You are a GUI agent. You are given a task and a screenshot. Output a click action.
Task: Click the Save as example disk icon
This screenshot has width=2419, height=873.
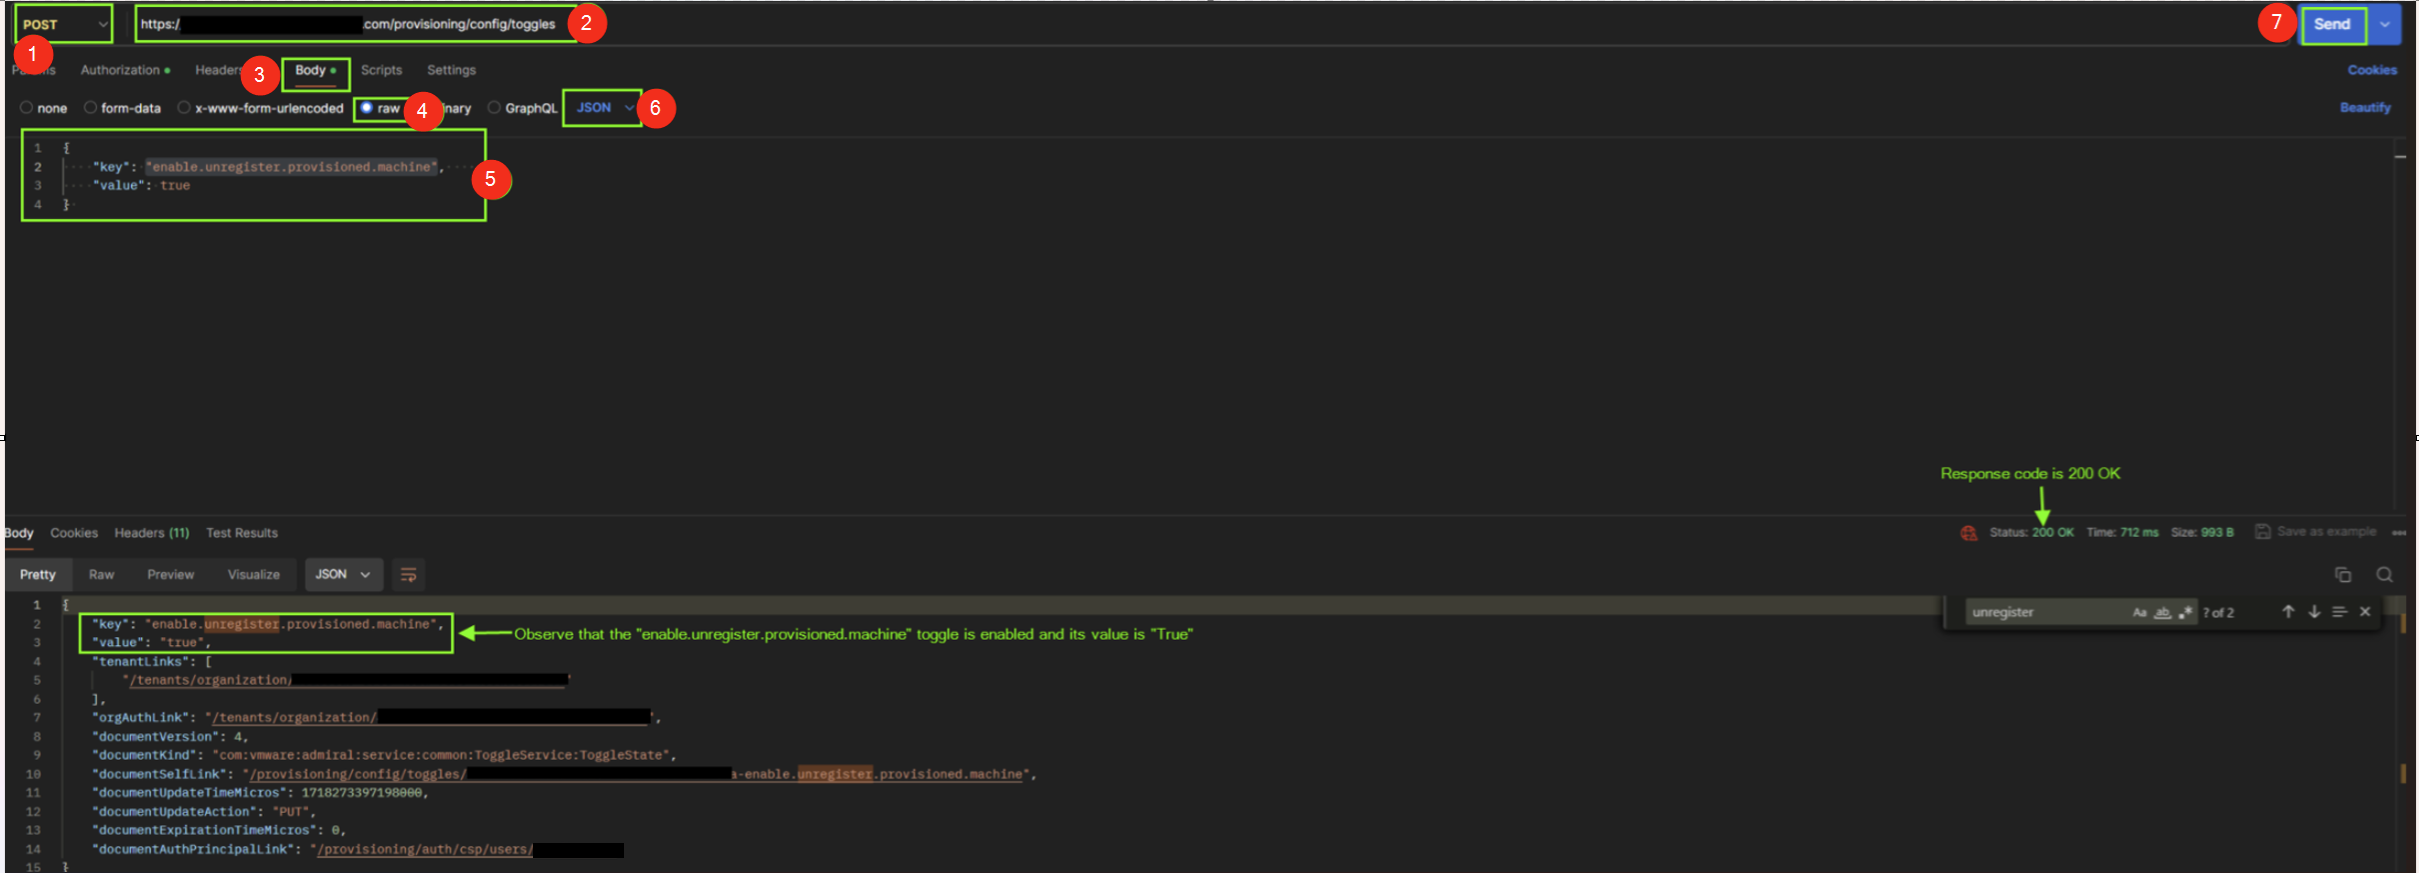[2262, 532]
